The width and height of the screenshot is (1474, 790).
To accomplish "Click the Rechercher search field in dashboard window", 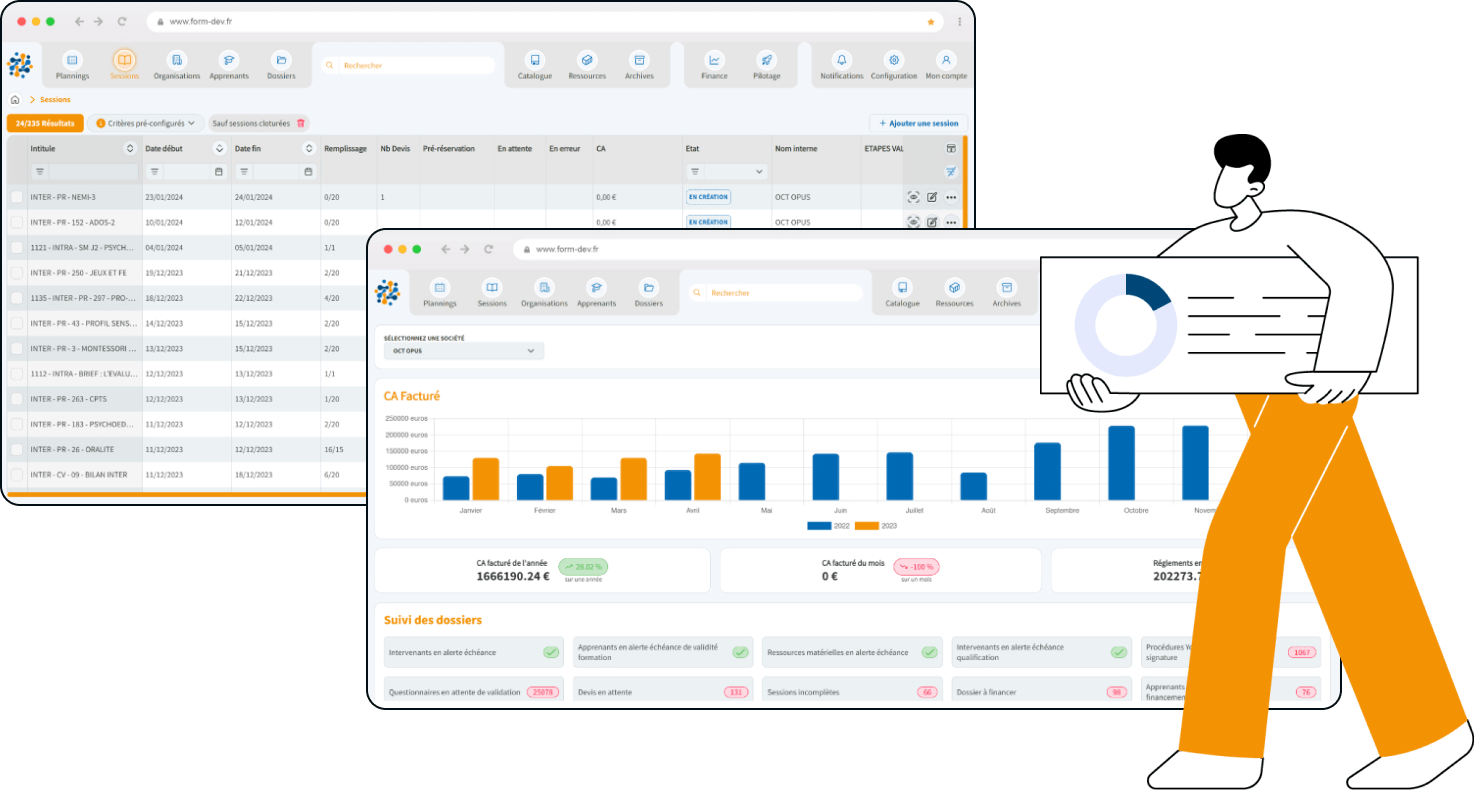I will tap(775, 293).
